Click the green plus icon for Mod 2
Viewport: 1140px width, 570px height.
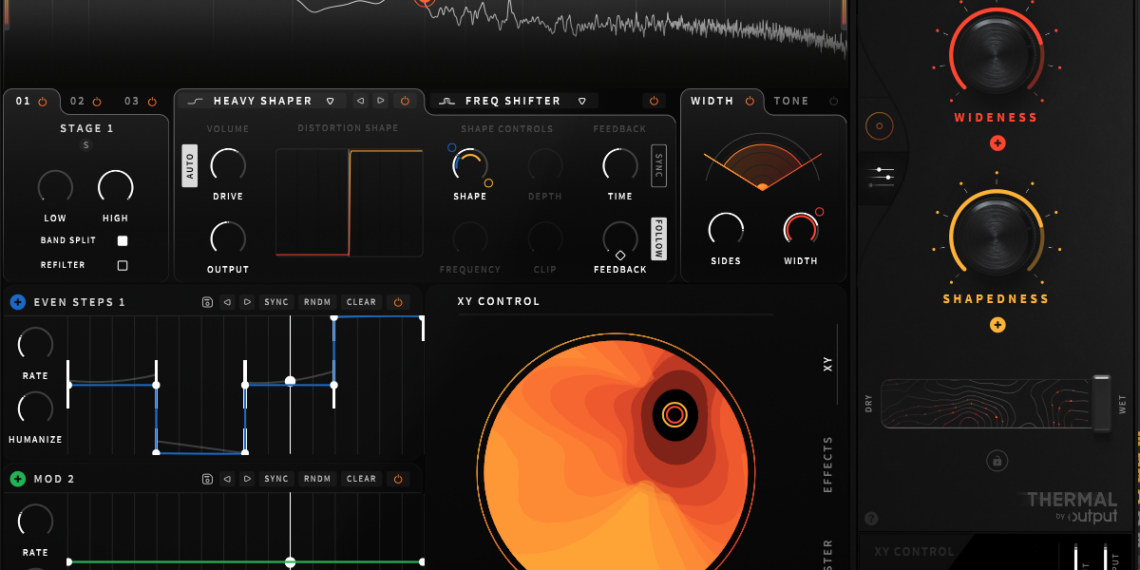18,479
